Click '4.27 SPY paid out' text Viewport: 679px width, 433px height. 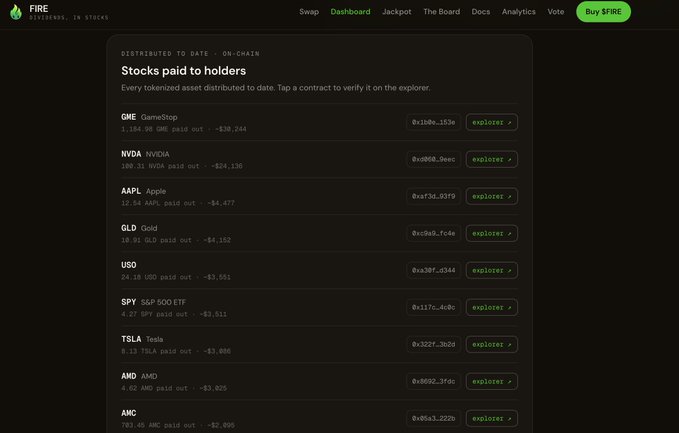click(155, 314)
